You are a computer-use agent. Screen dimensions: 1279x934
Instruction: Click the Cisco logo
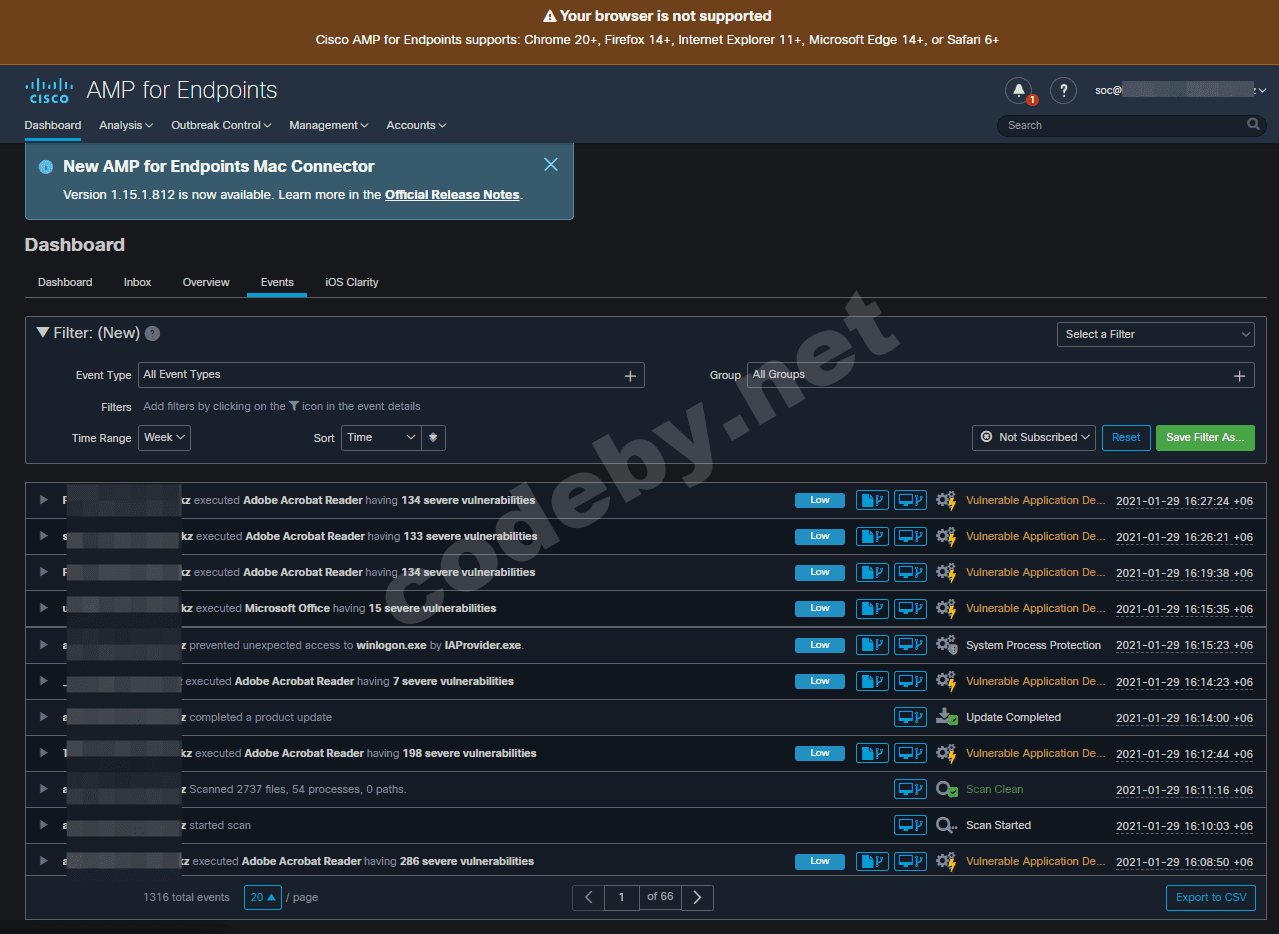(49, 91)
